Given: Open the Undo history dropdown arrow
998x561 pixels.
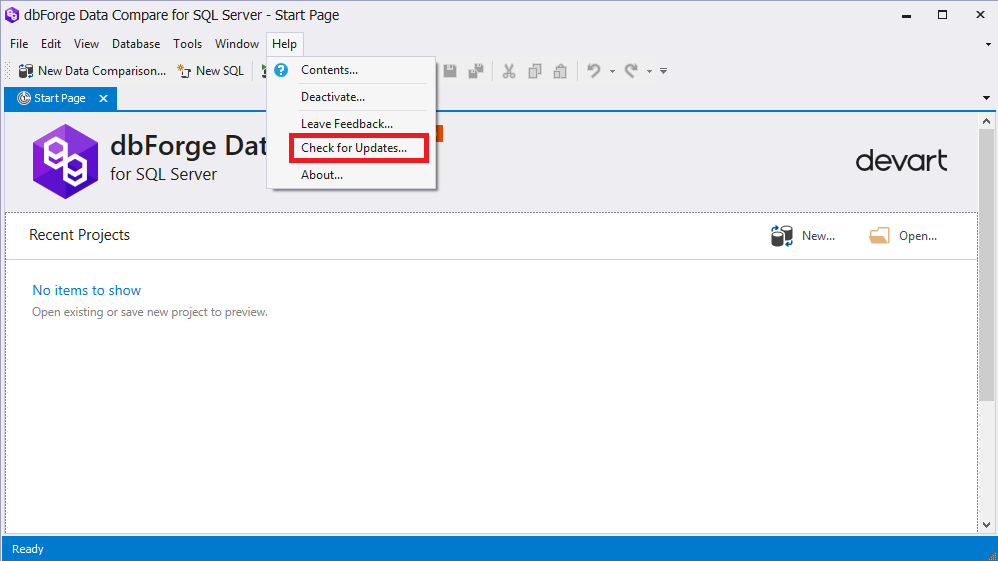Looking at the screenshot, I should pyautogui.click(x=612, y=71).
